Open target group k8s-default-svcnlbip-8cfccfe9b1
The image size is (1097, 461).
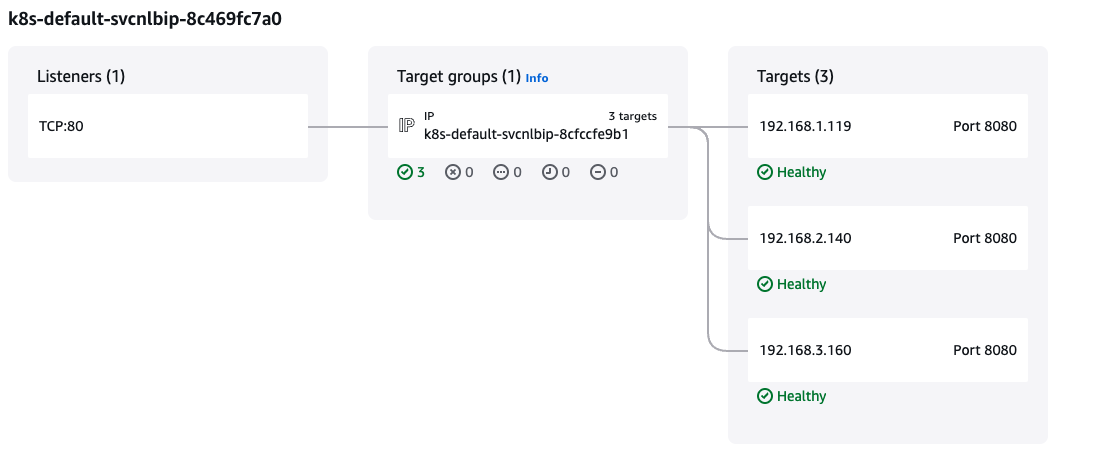[x=526, y=133]
